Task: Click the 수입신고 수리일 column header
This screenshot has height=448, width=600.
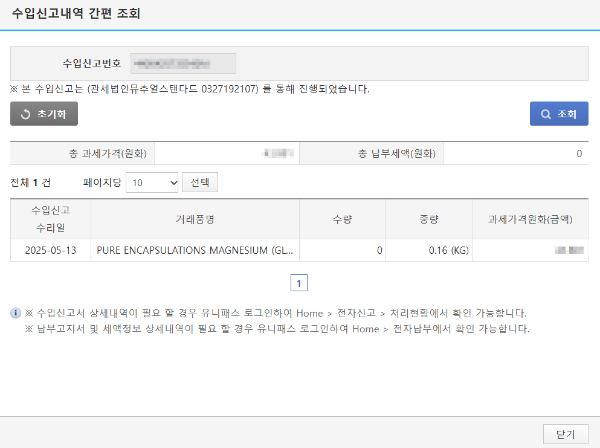Action: [51, 219]
